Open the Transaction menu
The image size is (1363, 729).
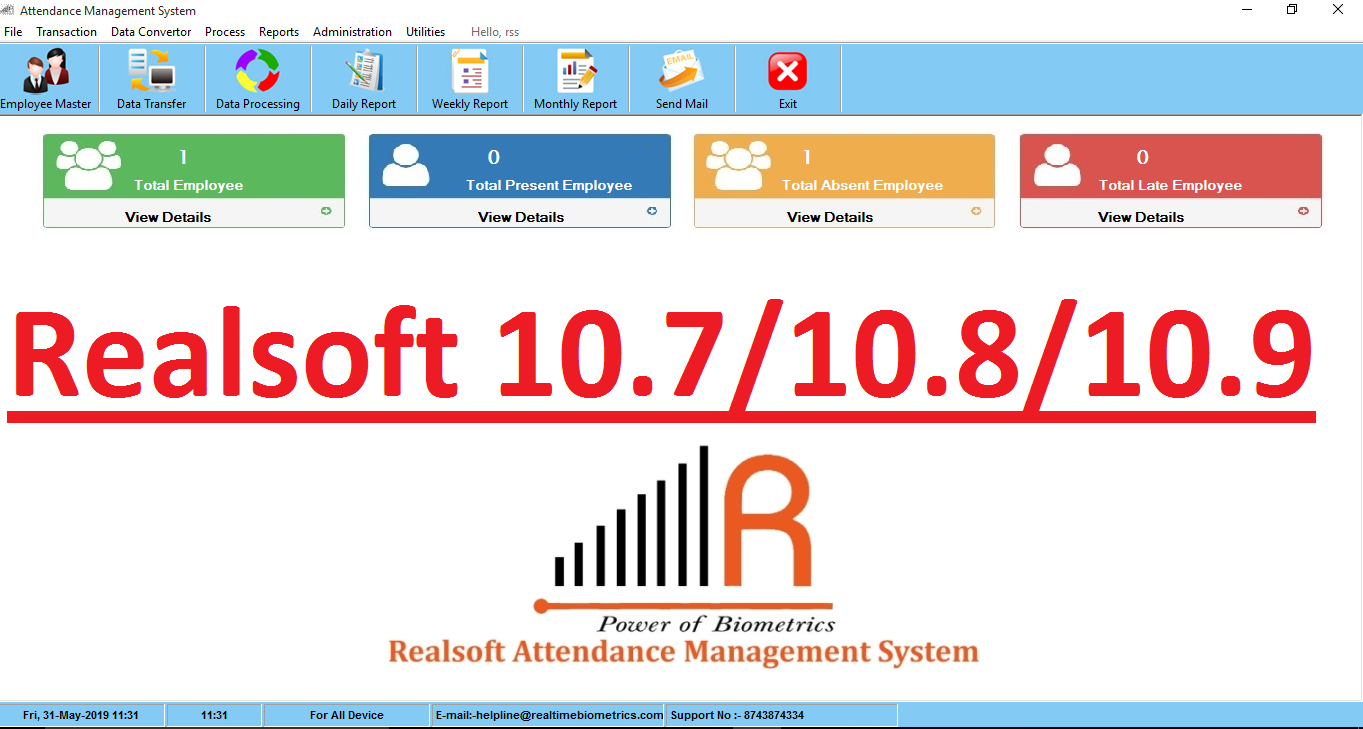tap(67, 32)
